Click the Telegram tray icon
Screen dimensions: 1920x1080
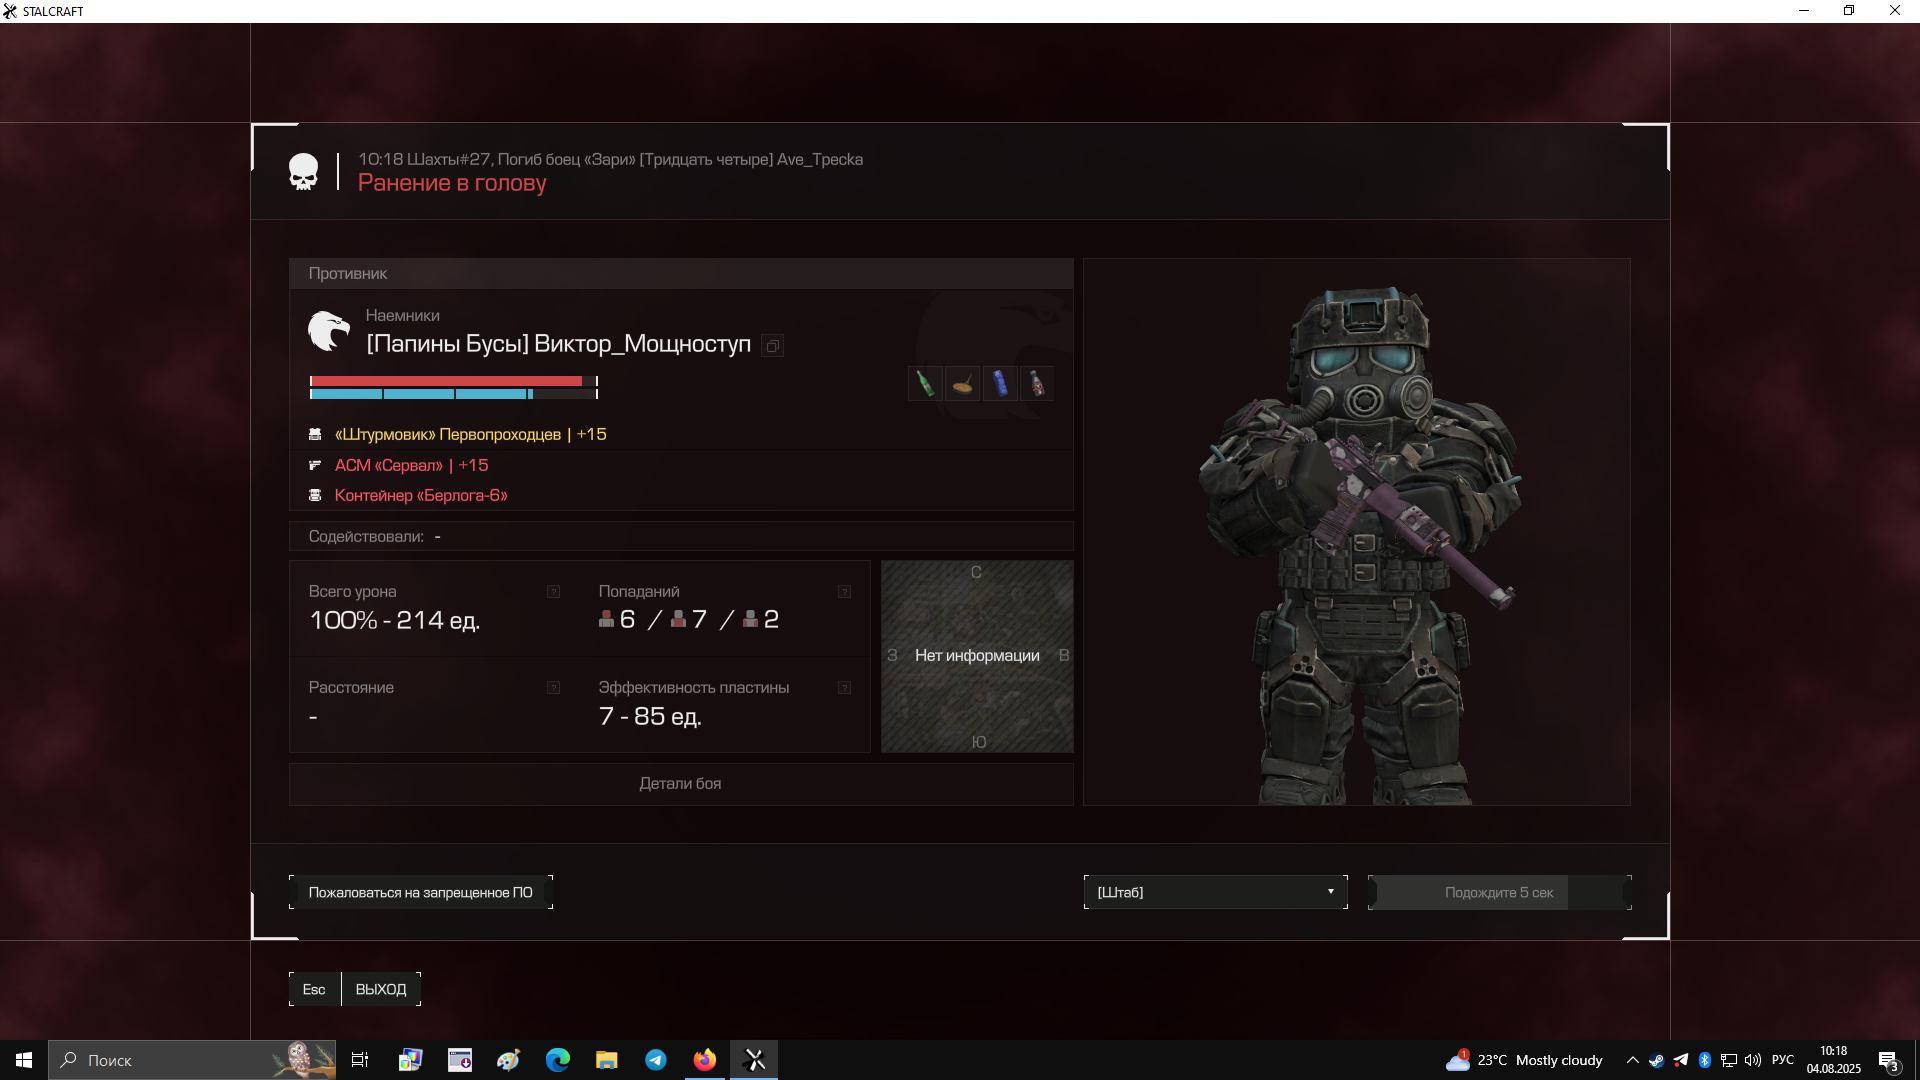pos(1681,1060)
